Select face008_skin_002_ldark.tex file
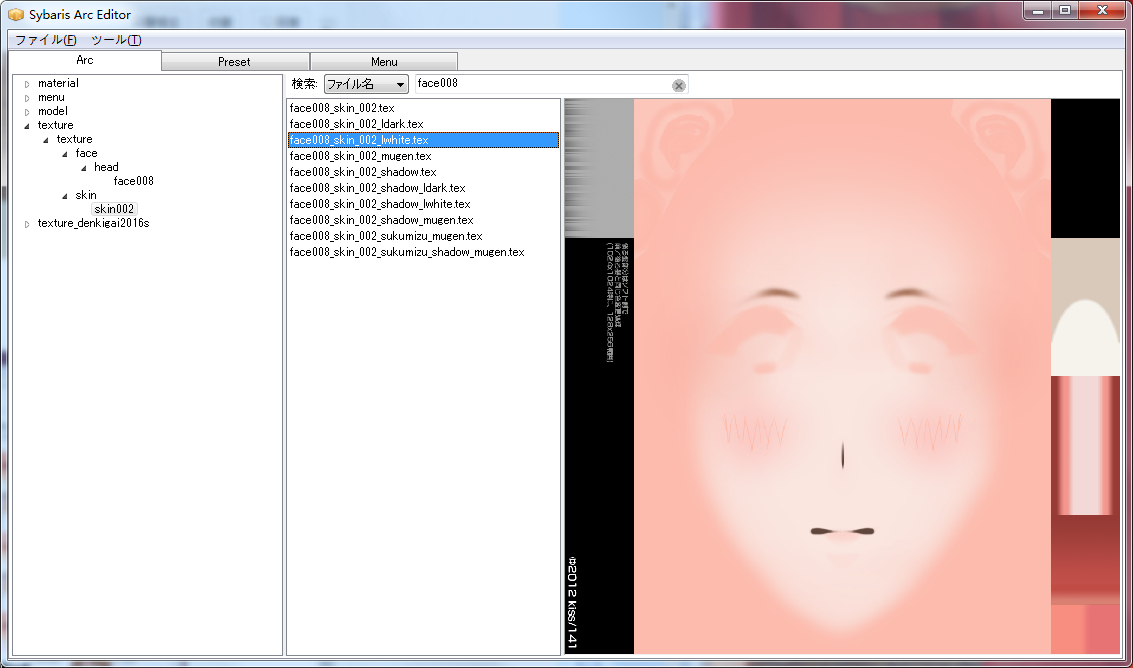The image size is (1133, 668). pos(356,124)
